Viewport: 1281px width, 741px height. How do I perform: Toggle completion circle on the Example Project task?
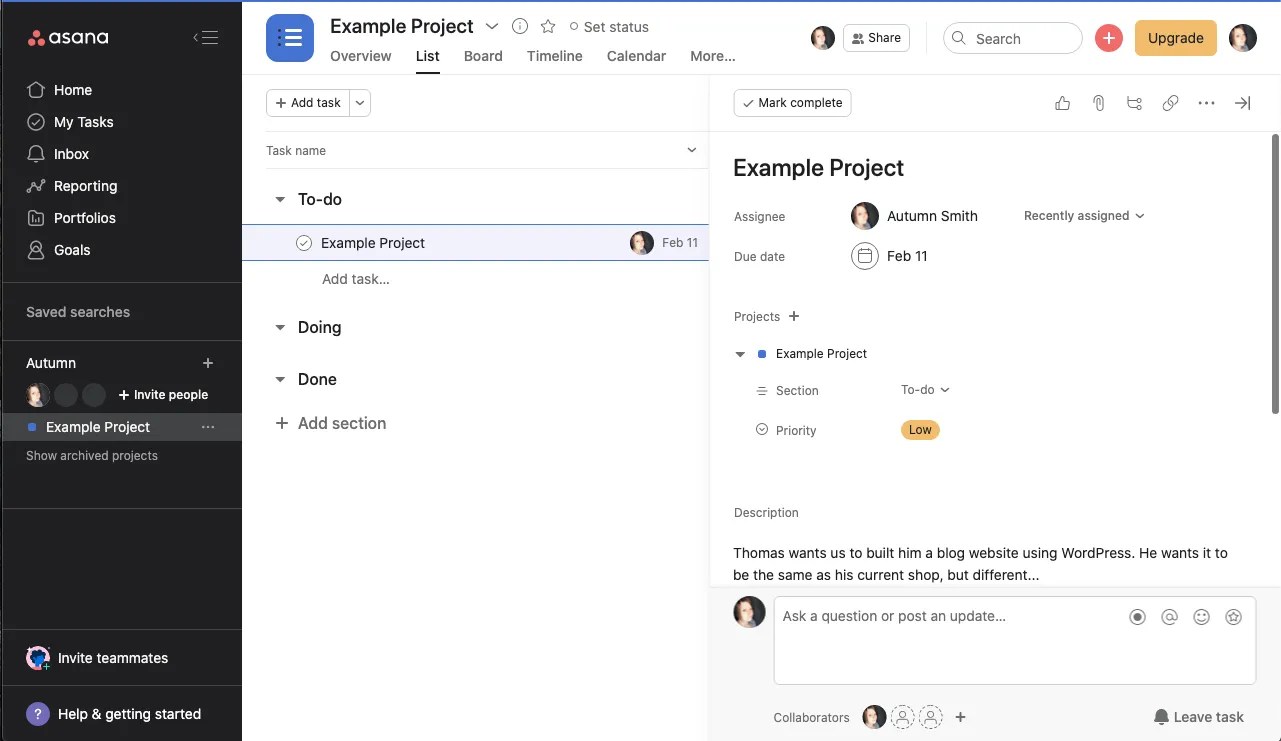pos(303,242)
